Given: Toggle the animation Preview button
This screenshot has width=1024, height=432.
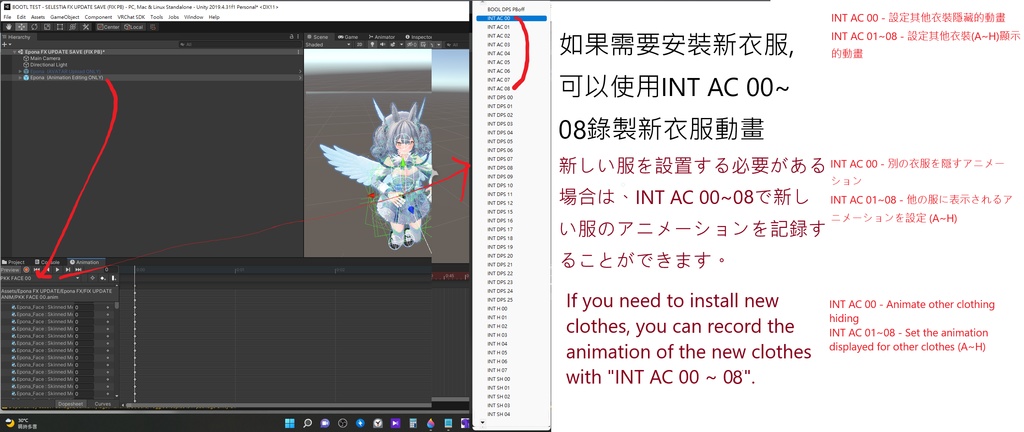Looking at the screenshot, I should [10, 270].
